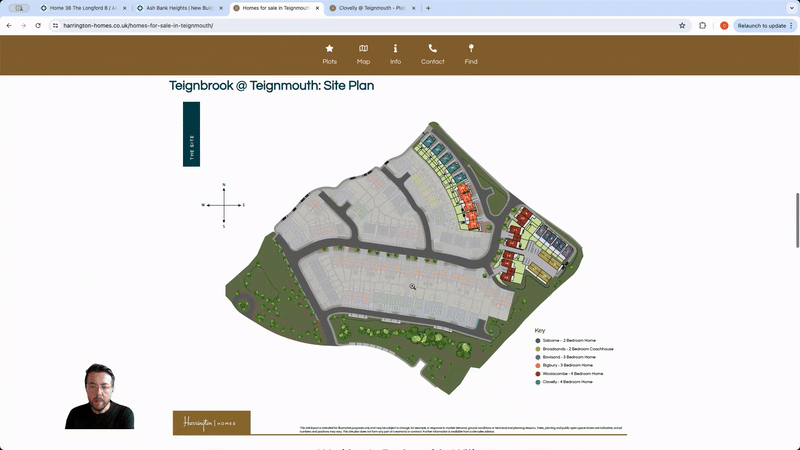Screen dimensions: 800x450
Task: Click the Plots star icon
Action: point(329,48)
